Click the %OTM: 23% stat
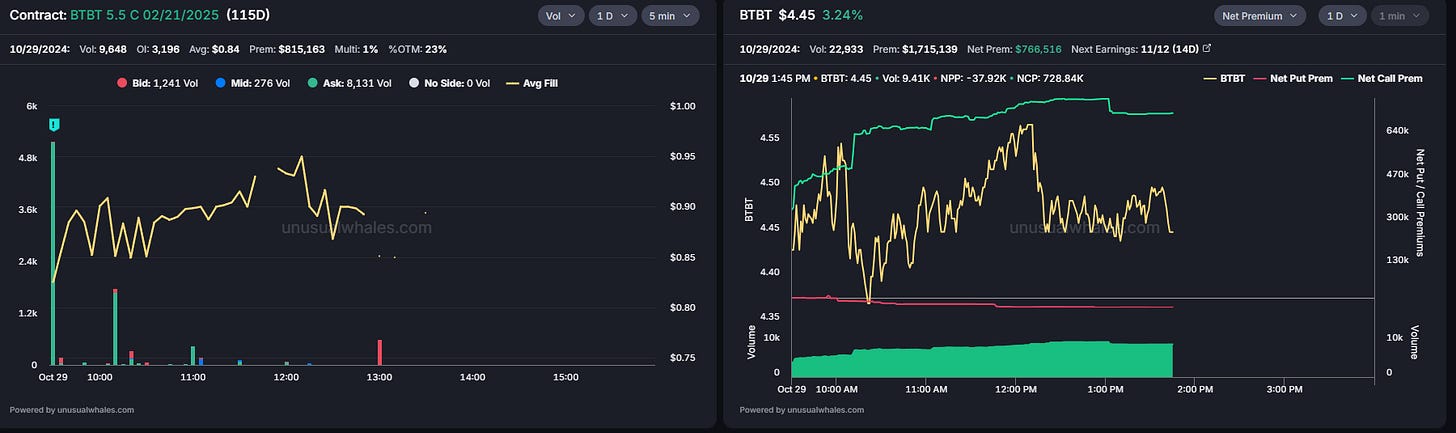The height and width of the screenshot is (433, 1456). pos(417,48)
